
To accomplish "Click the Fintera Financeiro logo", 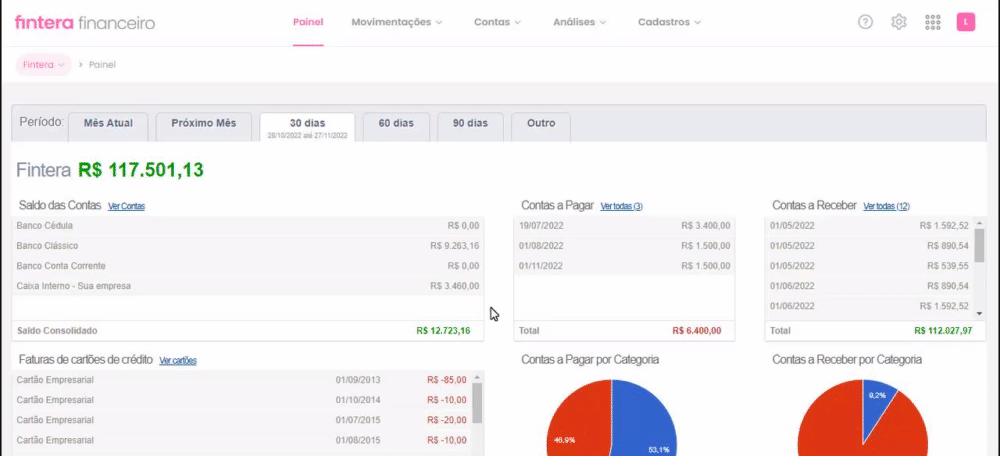I will [x=85, y=23].
